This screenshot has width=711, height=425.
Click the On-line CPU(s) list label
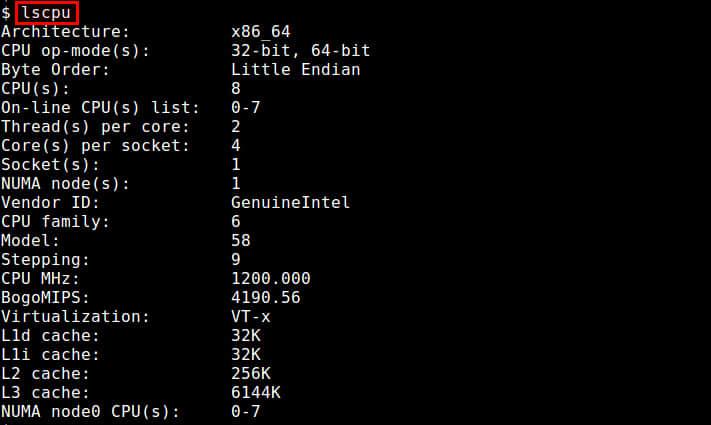click(x=100, y=108)
